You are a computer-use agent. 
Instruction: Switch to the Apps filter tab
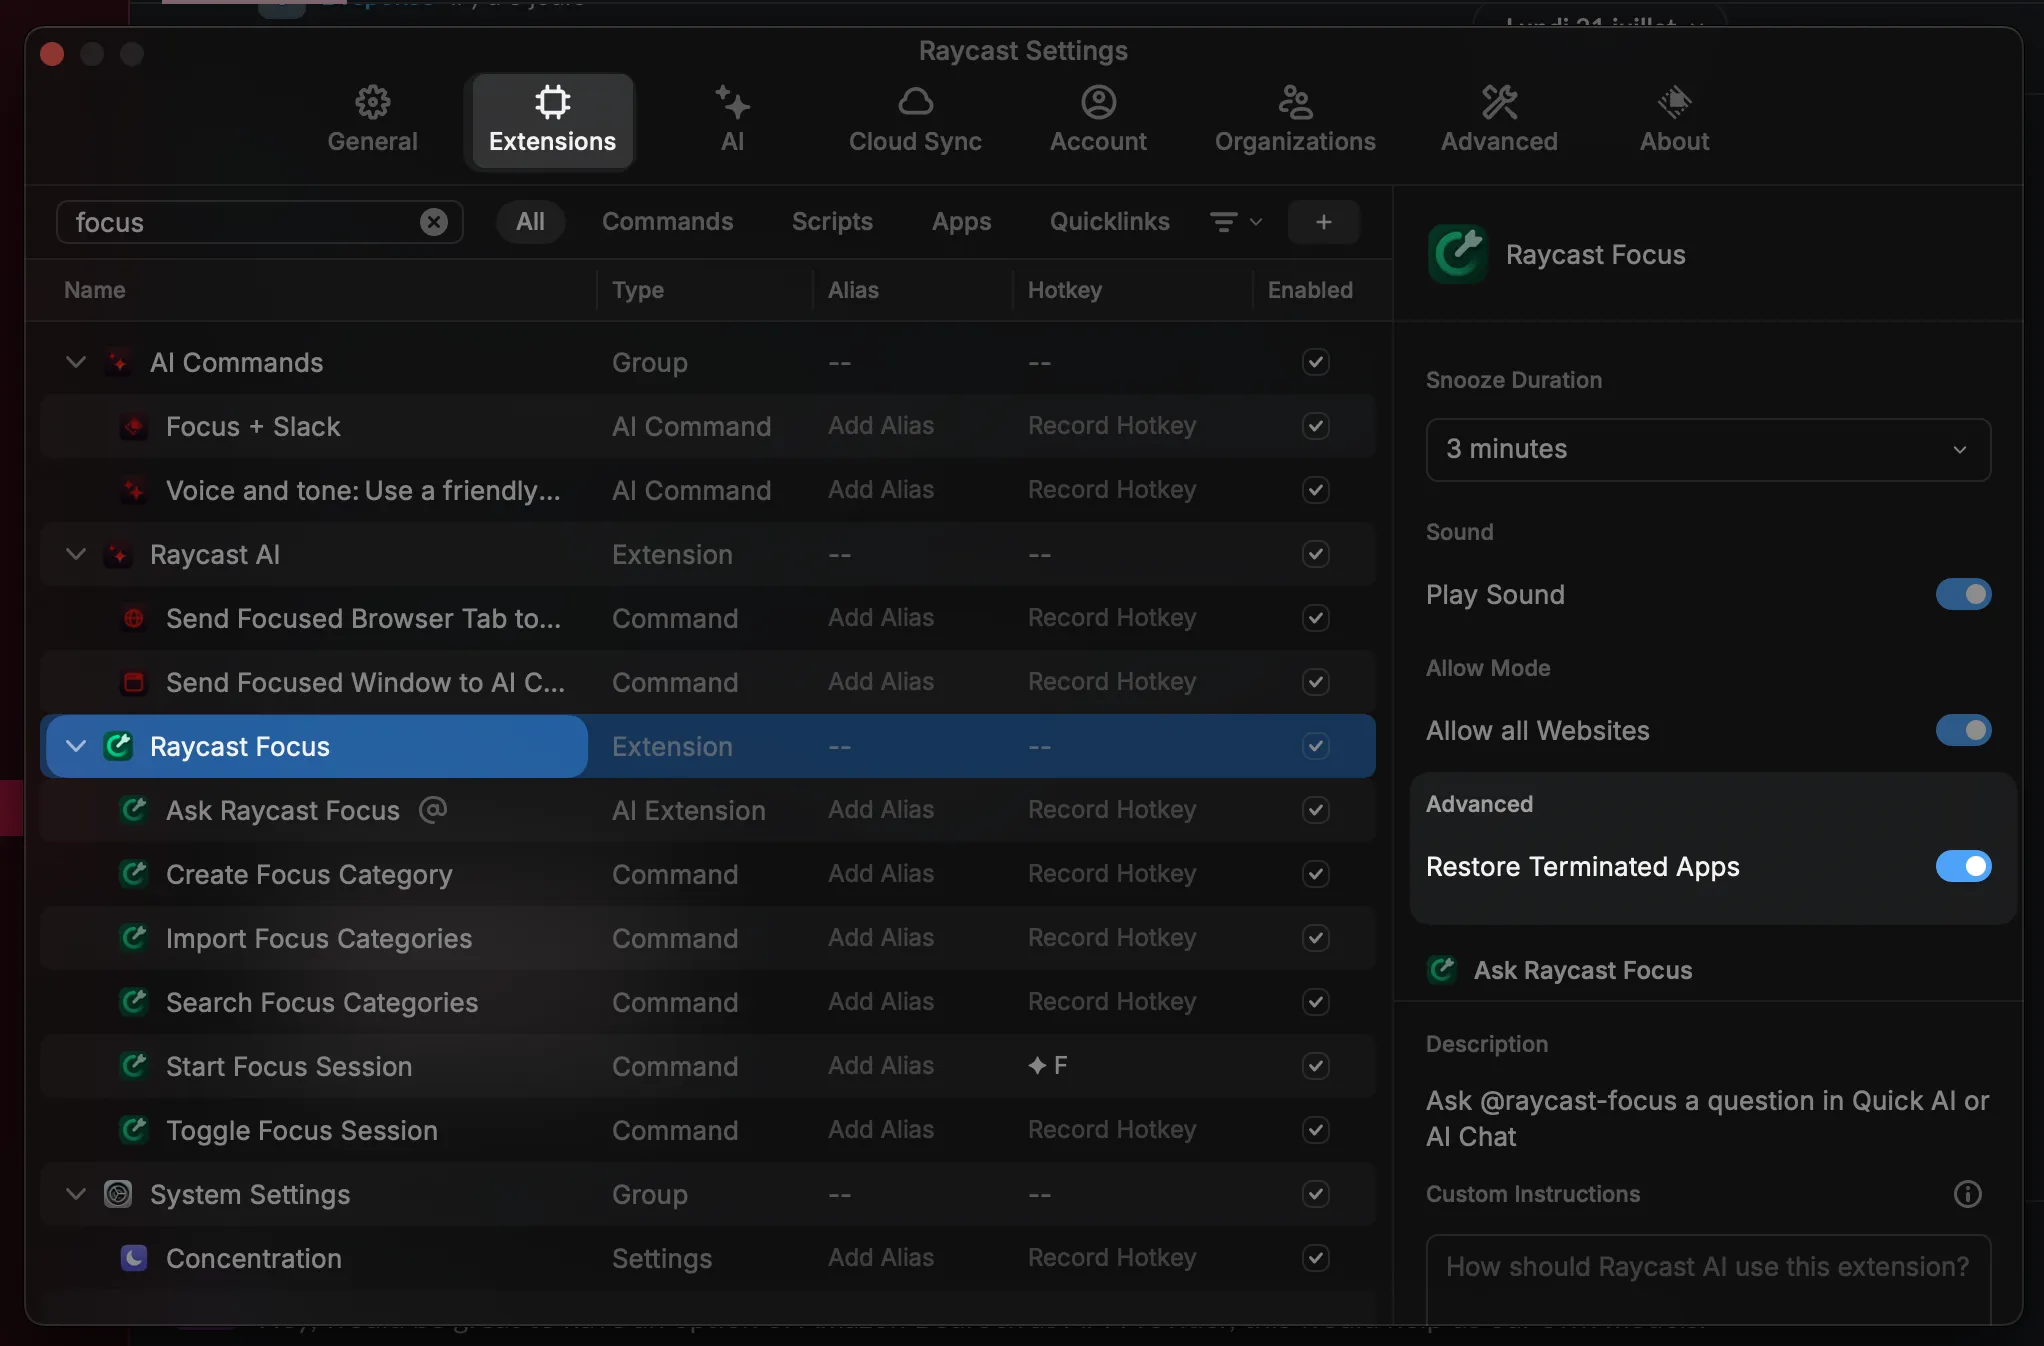click(961, 221)
